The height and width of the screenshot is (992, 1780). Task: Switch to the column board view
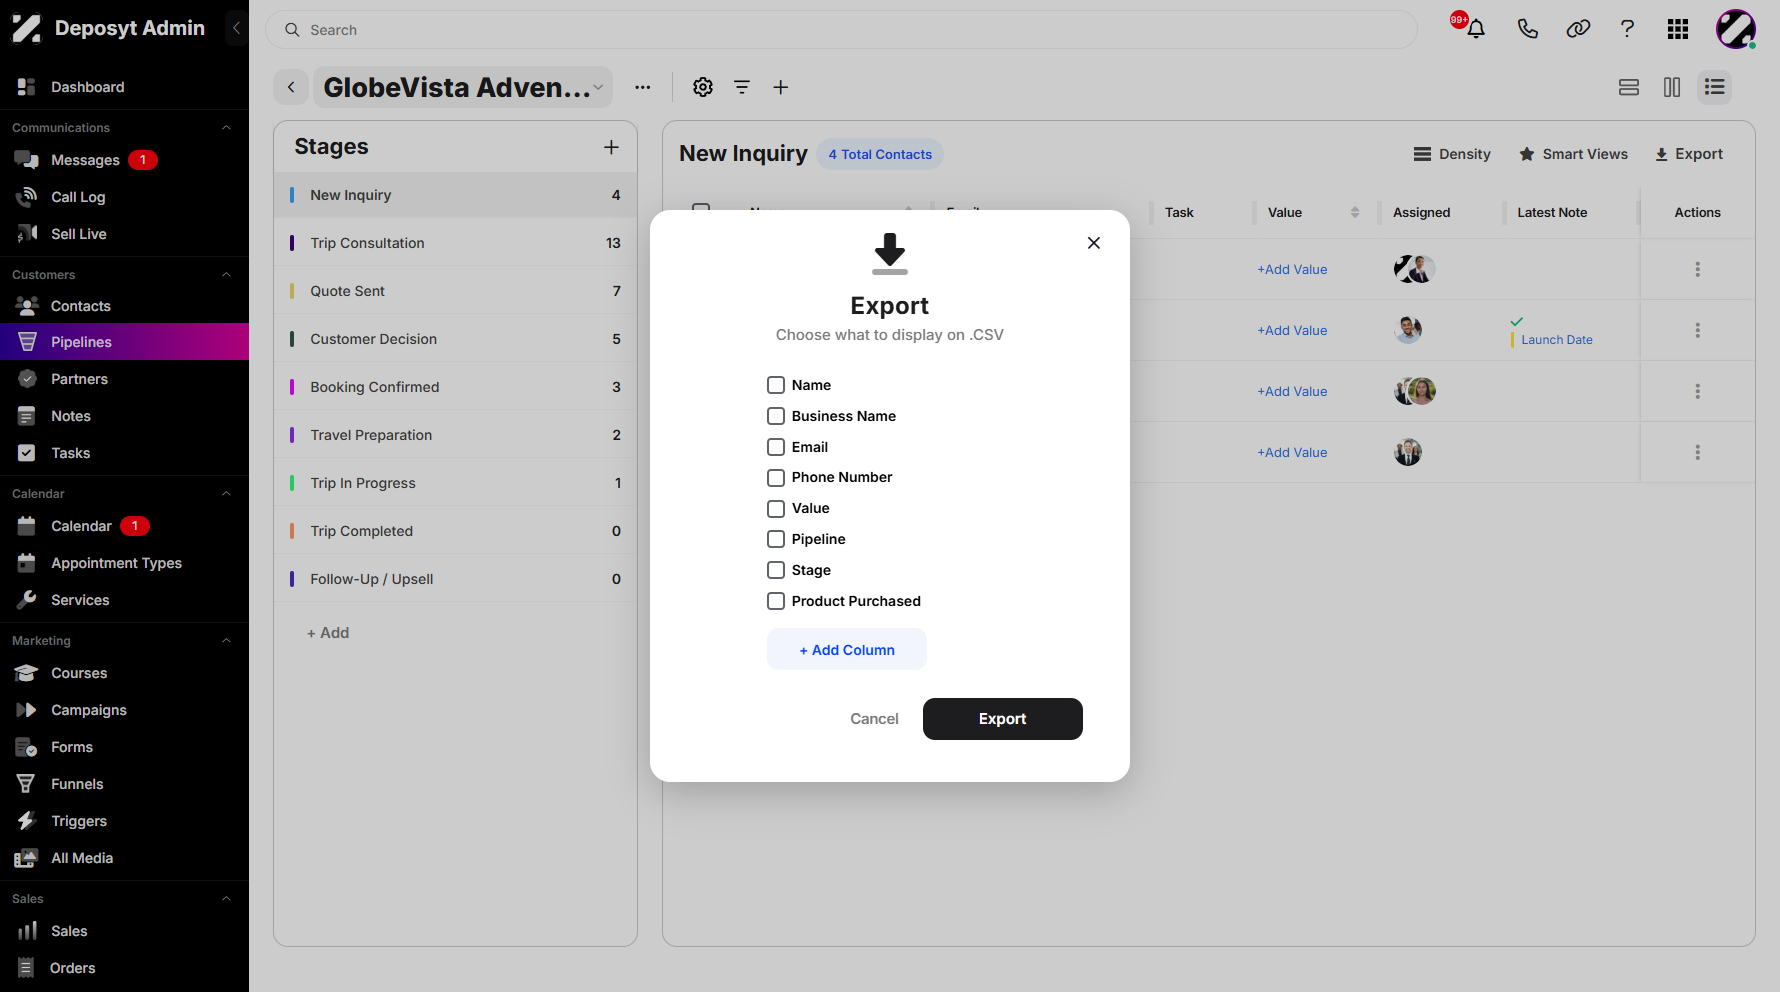tap(1672, 87)
